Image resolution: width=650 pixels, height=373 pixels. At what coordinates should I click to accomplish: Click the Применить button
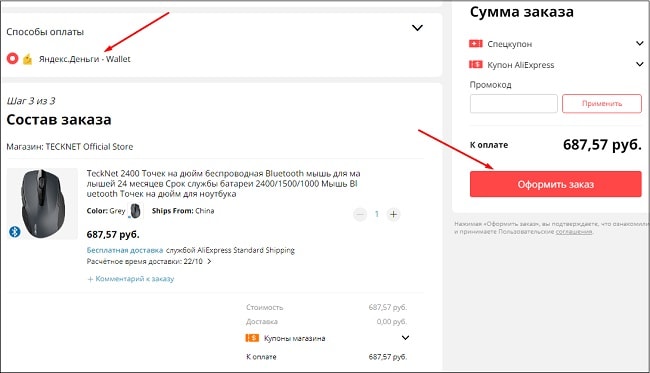601,104
